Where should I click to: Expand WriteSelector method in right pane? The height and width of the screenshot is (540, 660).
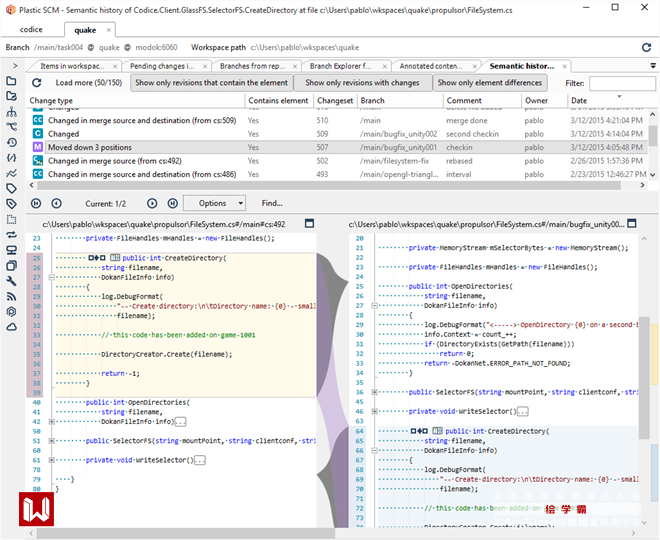[374, 411]
